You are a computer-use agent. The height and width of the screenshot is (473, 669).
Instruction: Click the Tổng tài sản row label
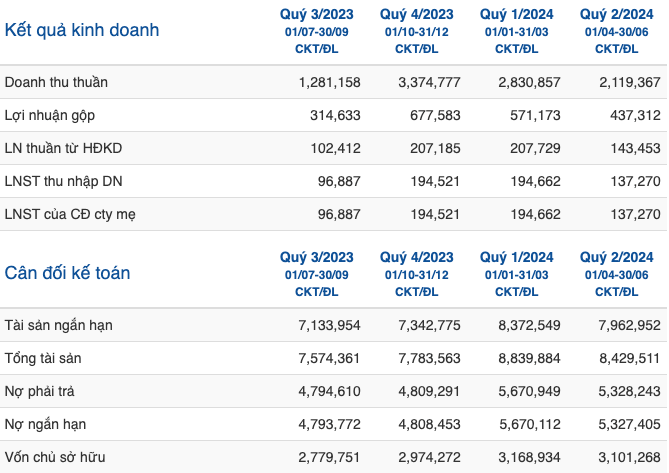click(x=43, y=358)
